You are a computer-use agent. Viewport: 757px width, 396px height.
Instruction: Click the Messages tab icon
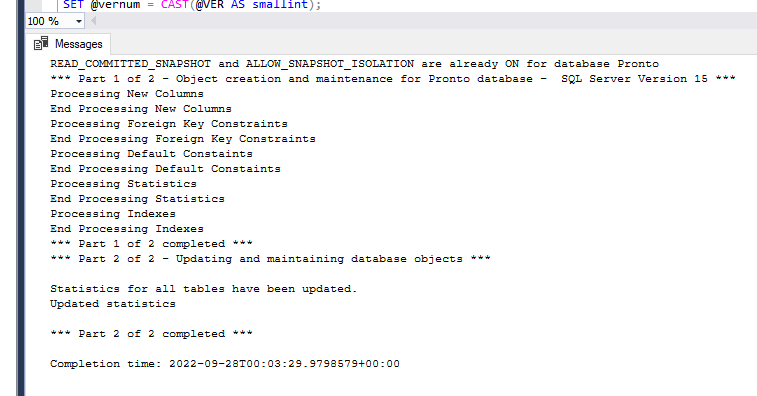[41, 43]
